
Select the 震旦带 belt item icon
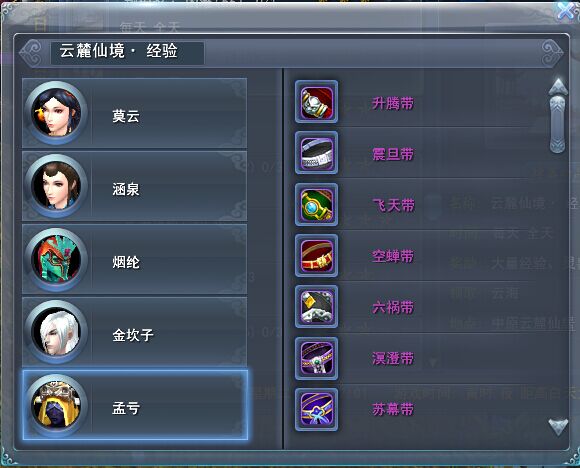click(316, 153)
